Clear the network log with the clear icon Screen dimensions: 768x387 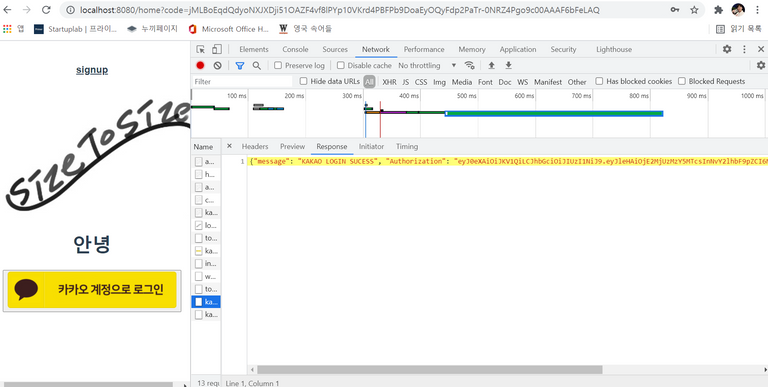tap(217, 66)
